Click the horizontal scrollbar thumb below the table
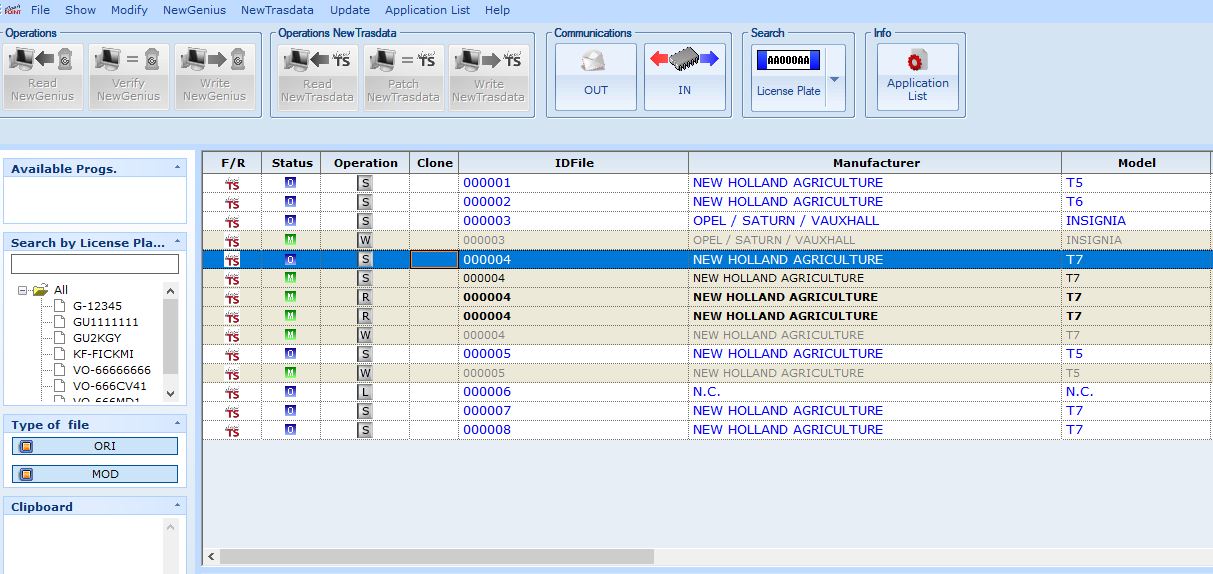Image resolution: width=1213 pixels, height=574 pixels. tap(437, 556)
